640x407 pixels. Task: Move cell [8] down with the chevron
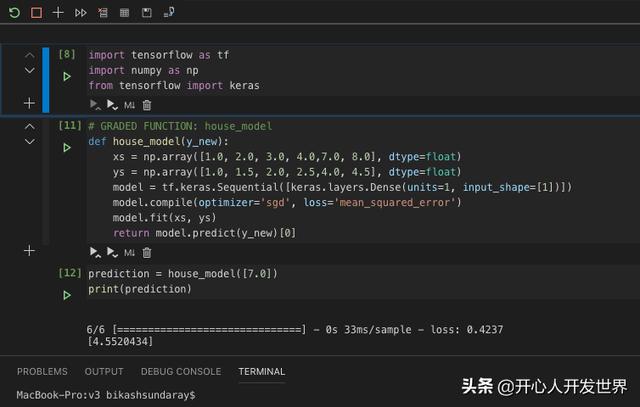point(29,70)
